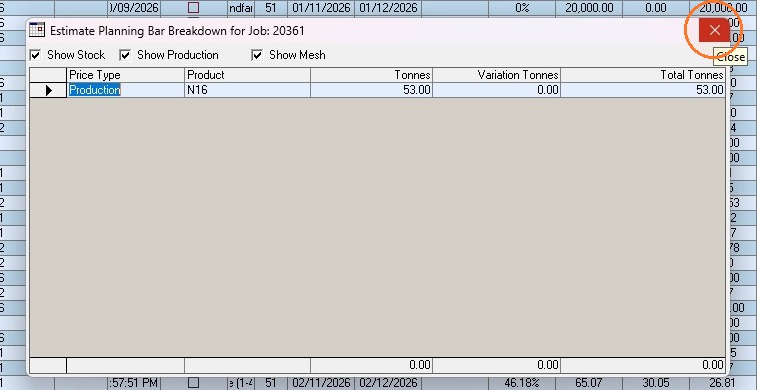Click the Total Tonnes column header
Image resolution: width=757 pixels, height=390 pixels.
click(643, 75)
